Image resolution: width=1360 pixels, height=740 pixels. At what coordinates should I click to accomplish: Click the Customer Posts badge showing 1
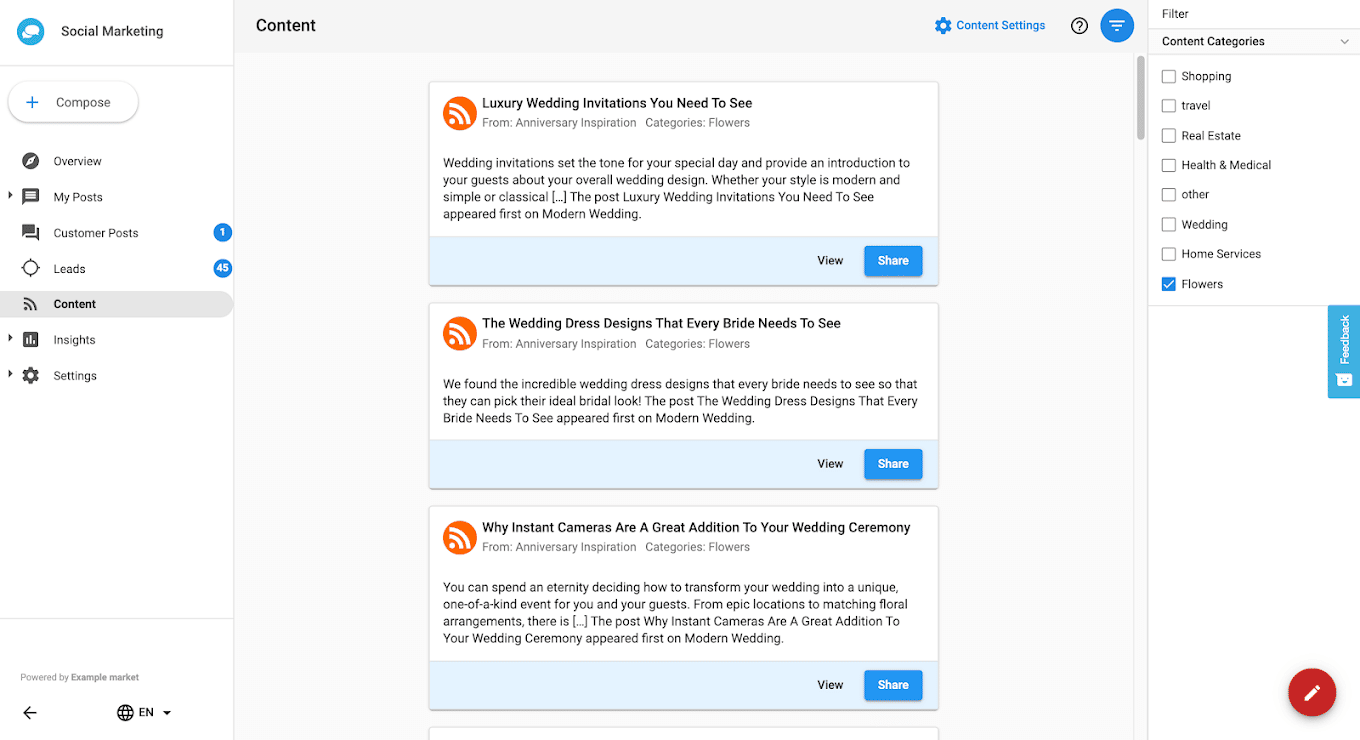point(222,232)
